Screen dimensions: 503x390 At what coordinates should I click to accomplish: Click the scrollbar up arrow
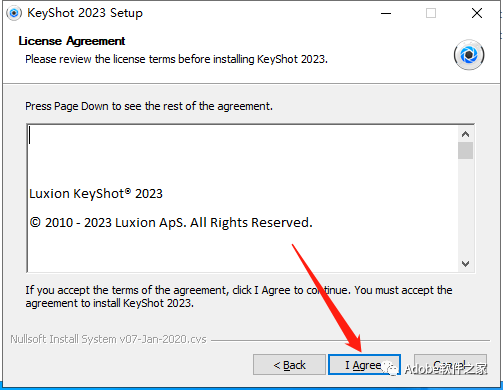(466, 134)
